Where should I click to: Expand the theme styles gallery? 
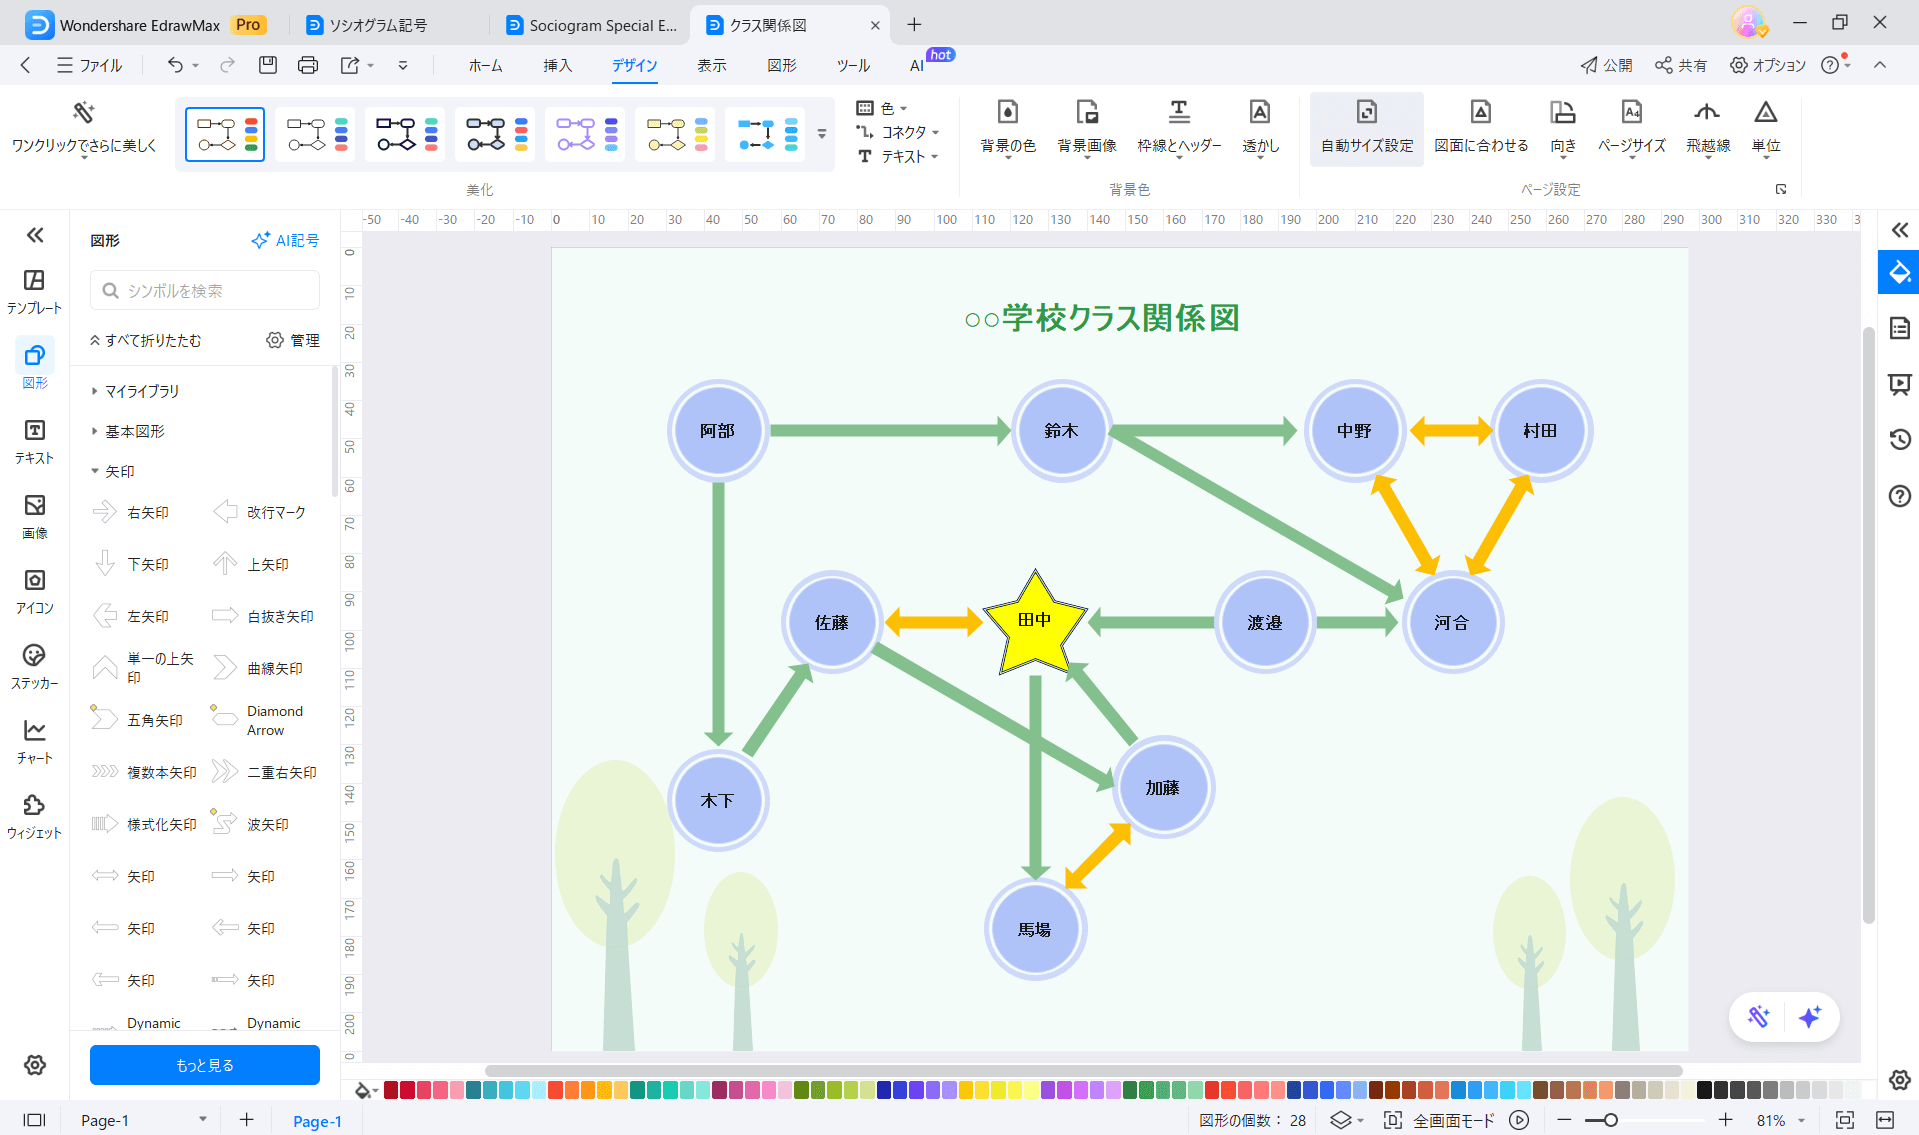822,134
